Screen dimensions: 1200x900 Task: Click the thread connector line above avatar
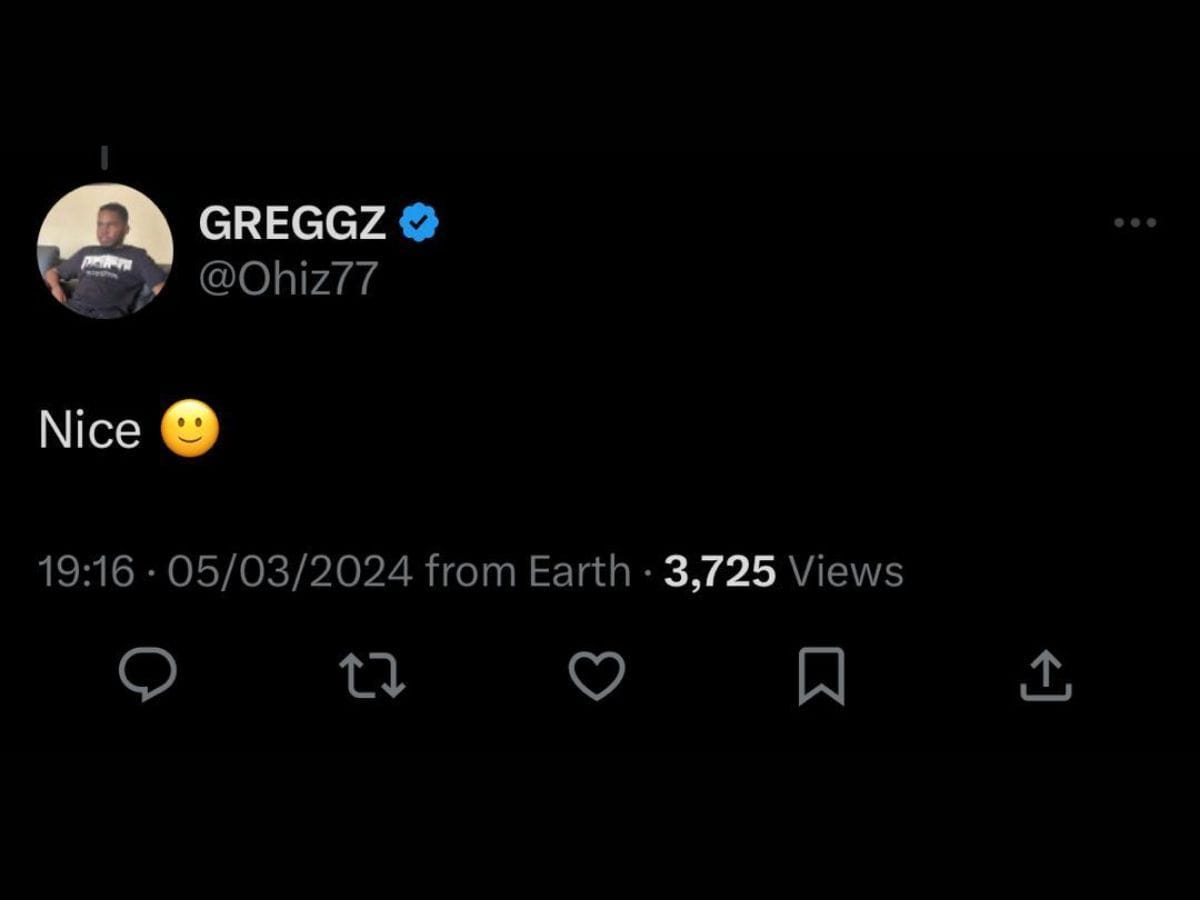pos(105,158)
